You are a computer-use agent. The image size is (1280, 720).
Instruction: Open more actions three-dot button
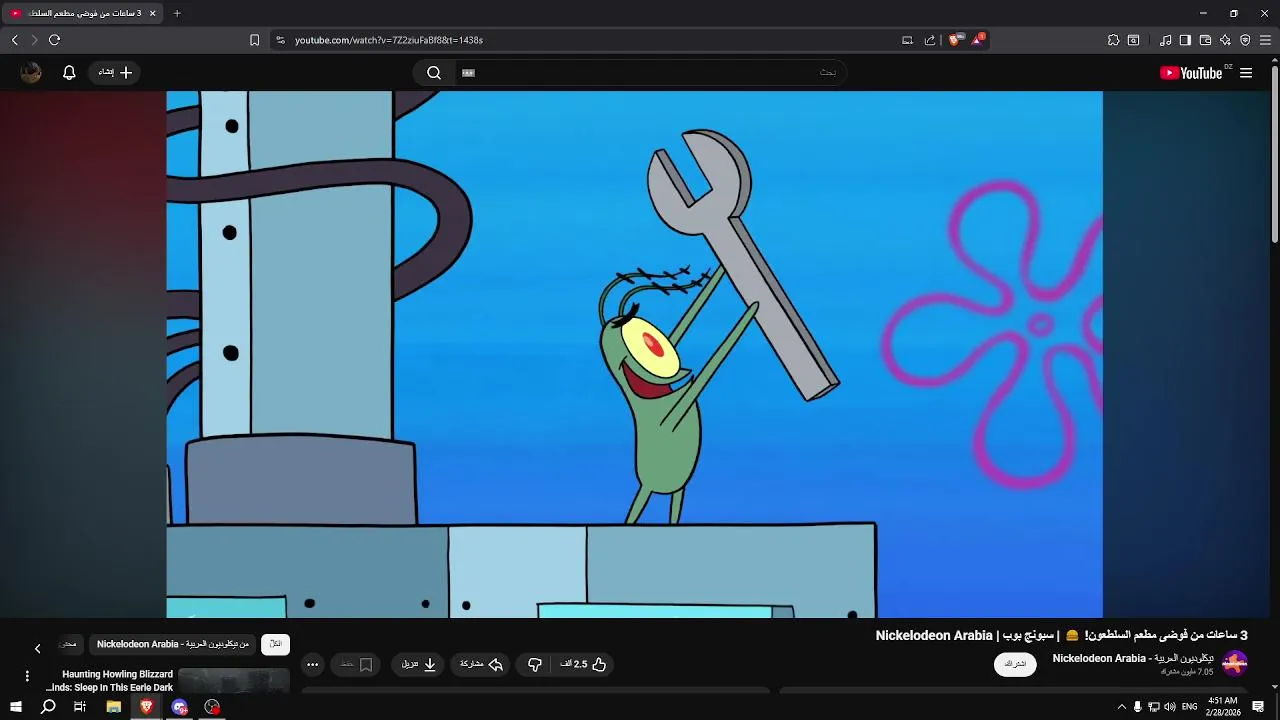(x=313, y=664)
